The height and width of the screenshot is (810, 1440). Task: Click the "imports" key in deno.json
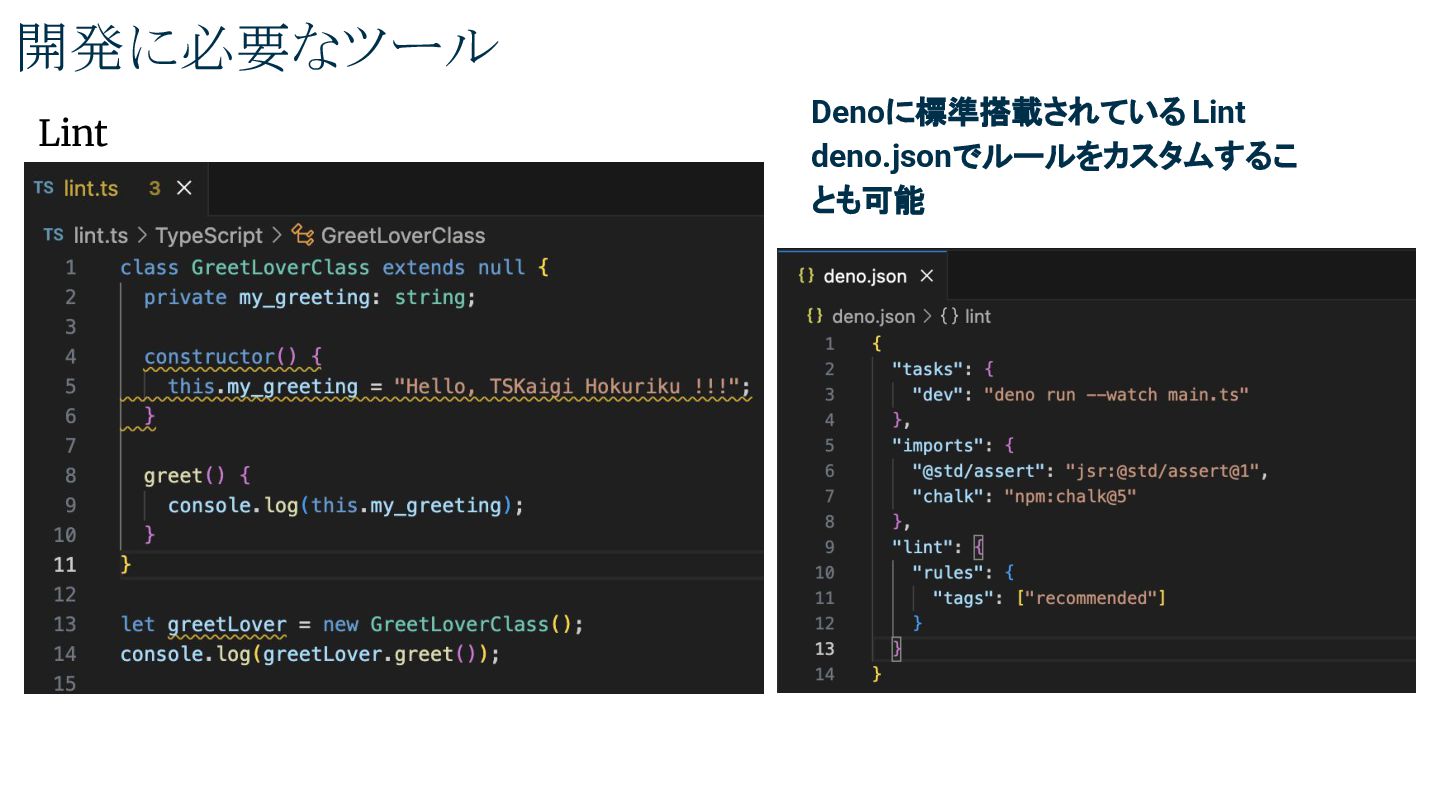click(940, 445)
